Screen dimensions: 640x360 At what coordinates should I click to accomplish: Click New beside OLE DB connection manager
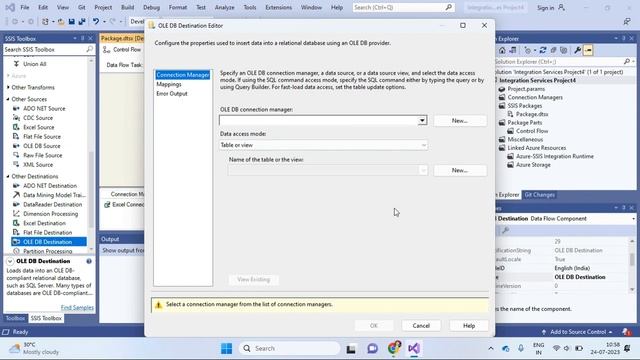460,121
